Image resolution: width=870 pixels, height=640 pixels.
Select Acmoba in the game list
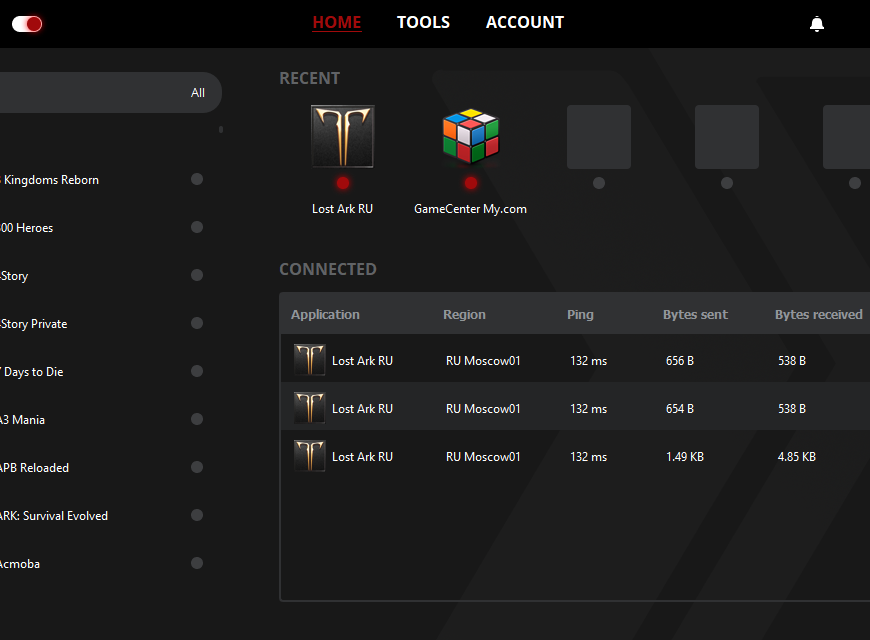click(x=21, y=564)
